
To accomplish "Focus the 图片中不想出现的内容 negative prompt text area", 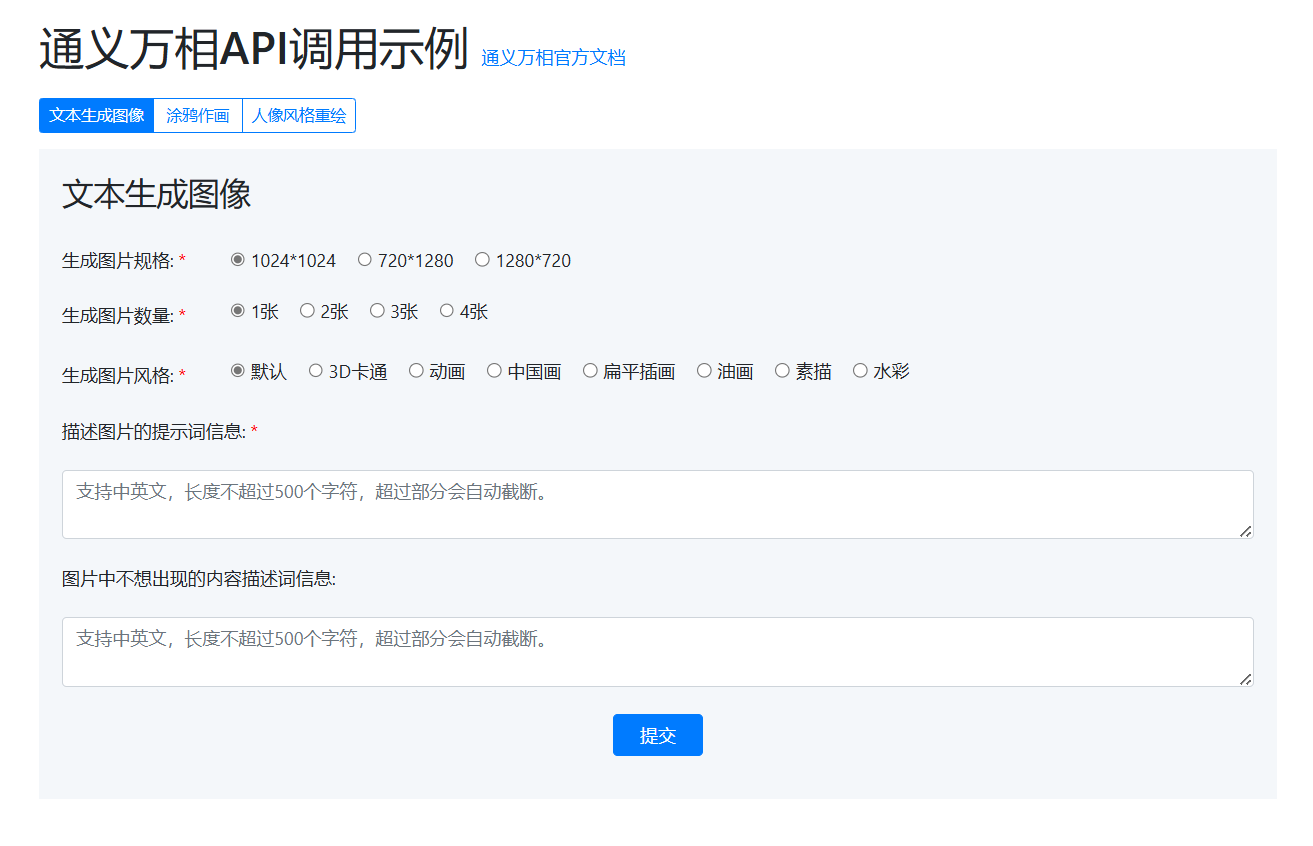I will [x=657, y=652].
